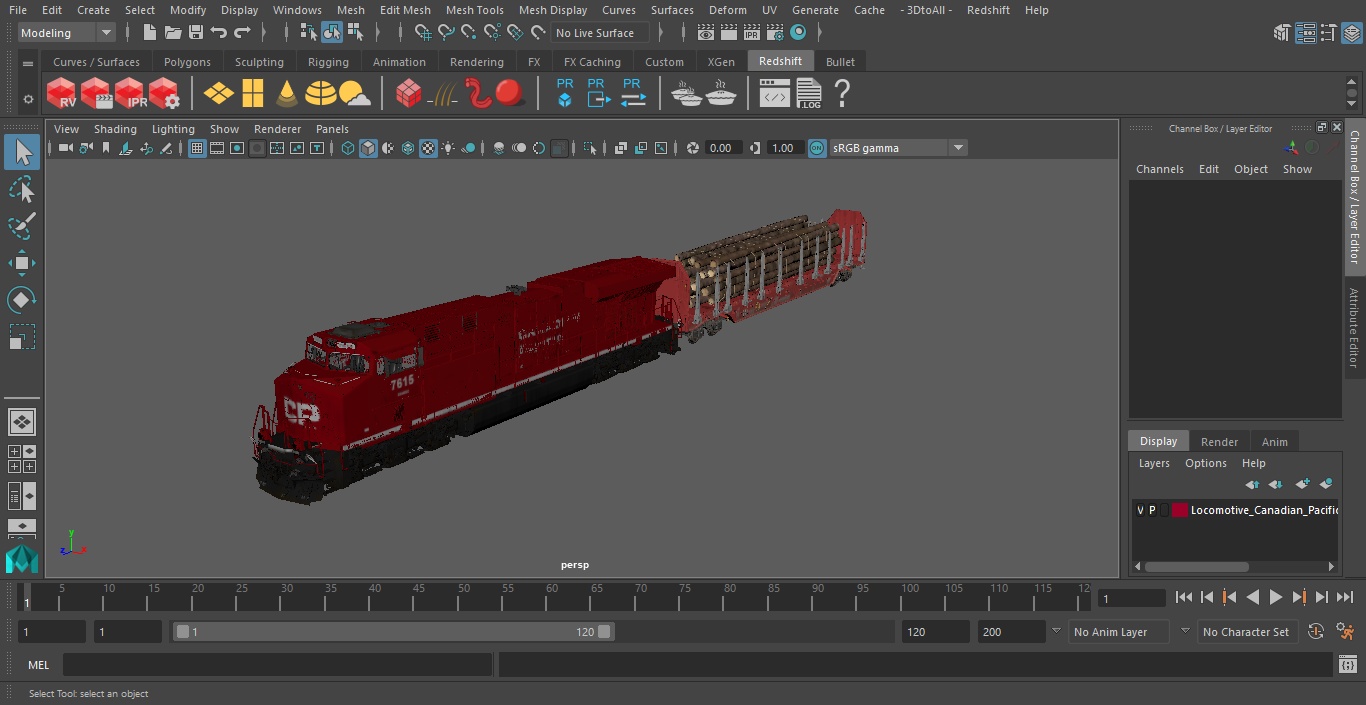The width and height of the screenshot is (1366, 705).
Task: Toggle layer visibility V for Locomotive layer
Action: pyautogui.click(x=1140, y=510)
